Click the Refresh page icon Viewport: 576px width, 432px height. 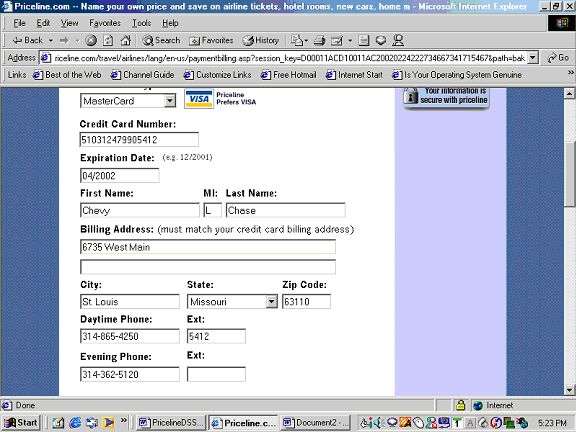pos(108,40)
